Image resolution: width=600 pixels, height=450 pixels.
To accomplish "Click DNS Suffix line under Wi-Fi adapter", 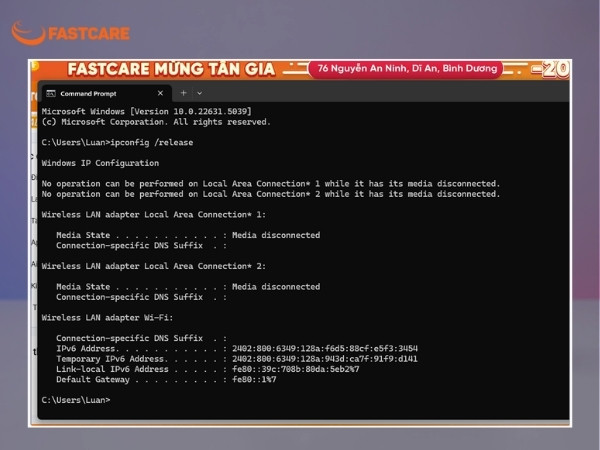I will click(x=142, y=338).
